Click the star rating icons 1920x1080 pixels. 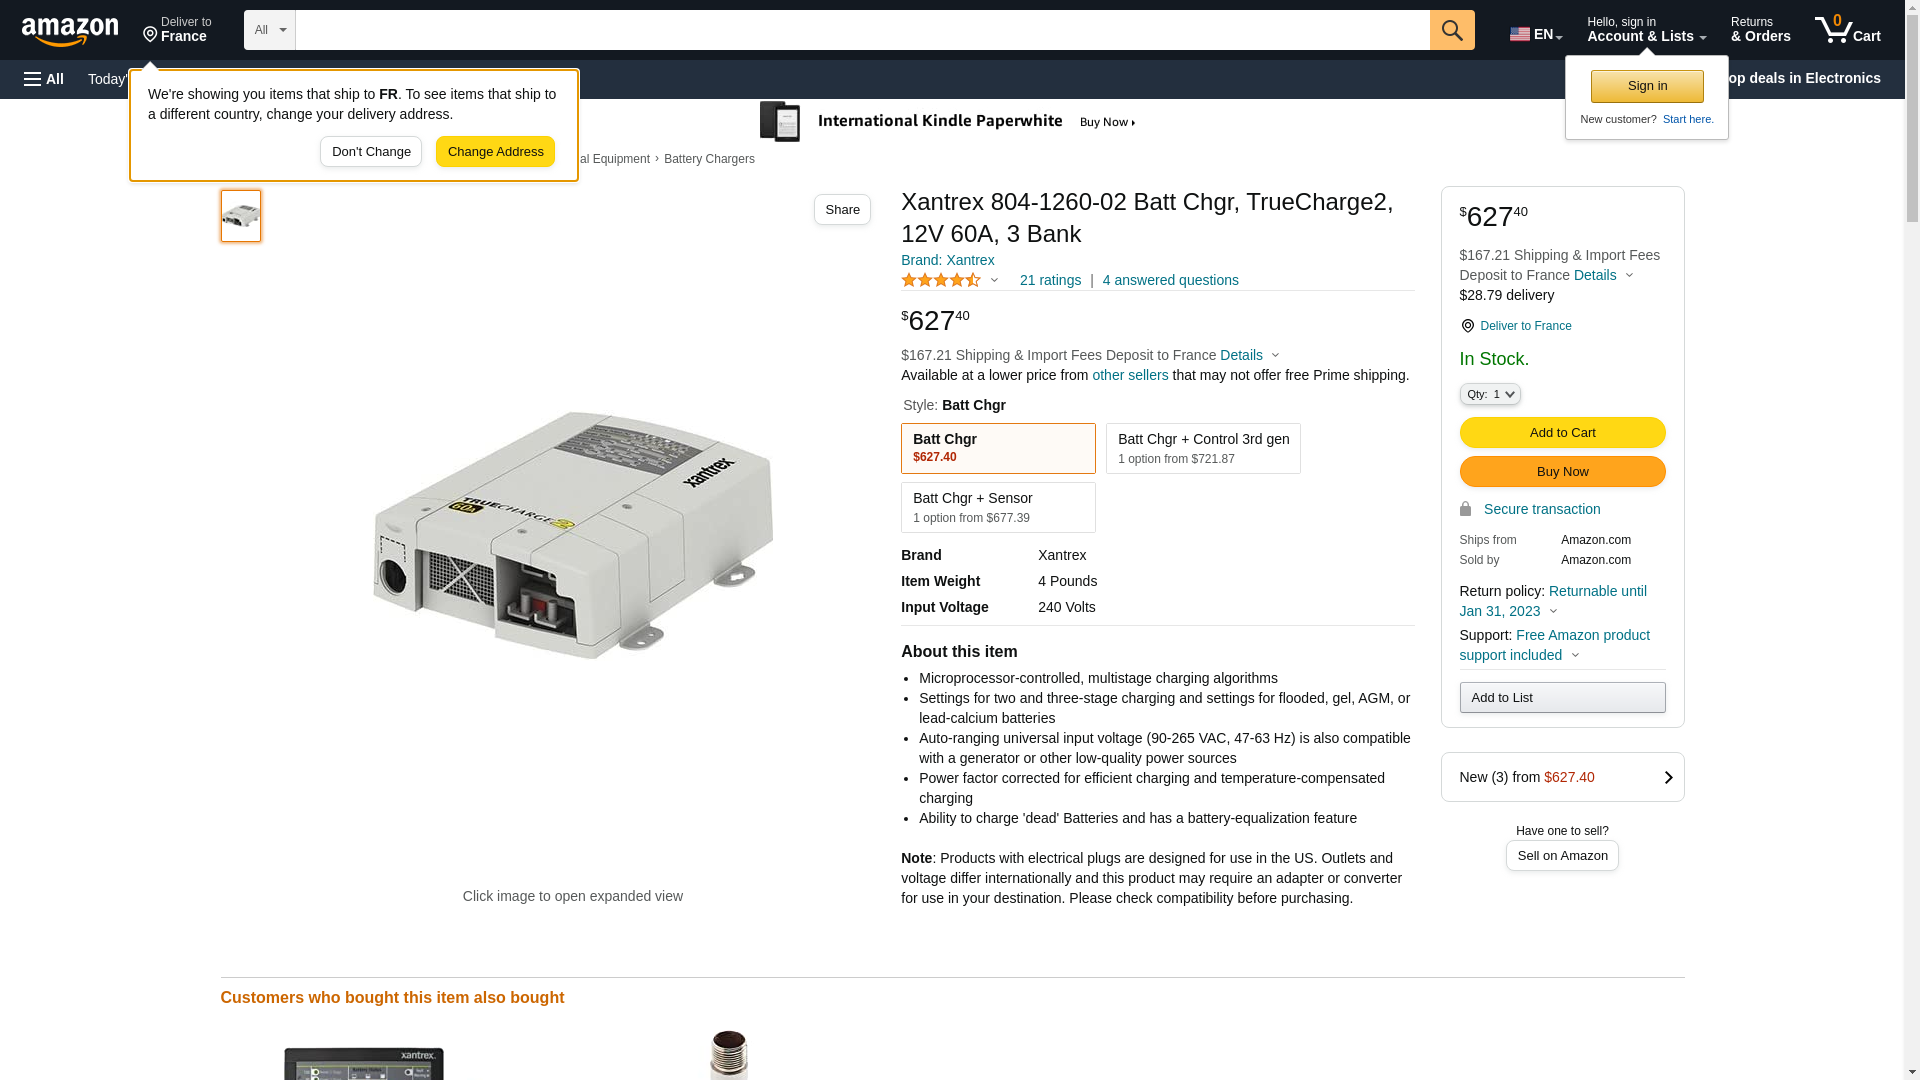pyautogui.click(x=941, y=281)
